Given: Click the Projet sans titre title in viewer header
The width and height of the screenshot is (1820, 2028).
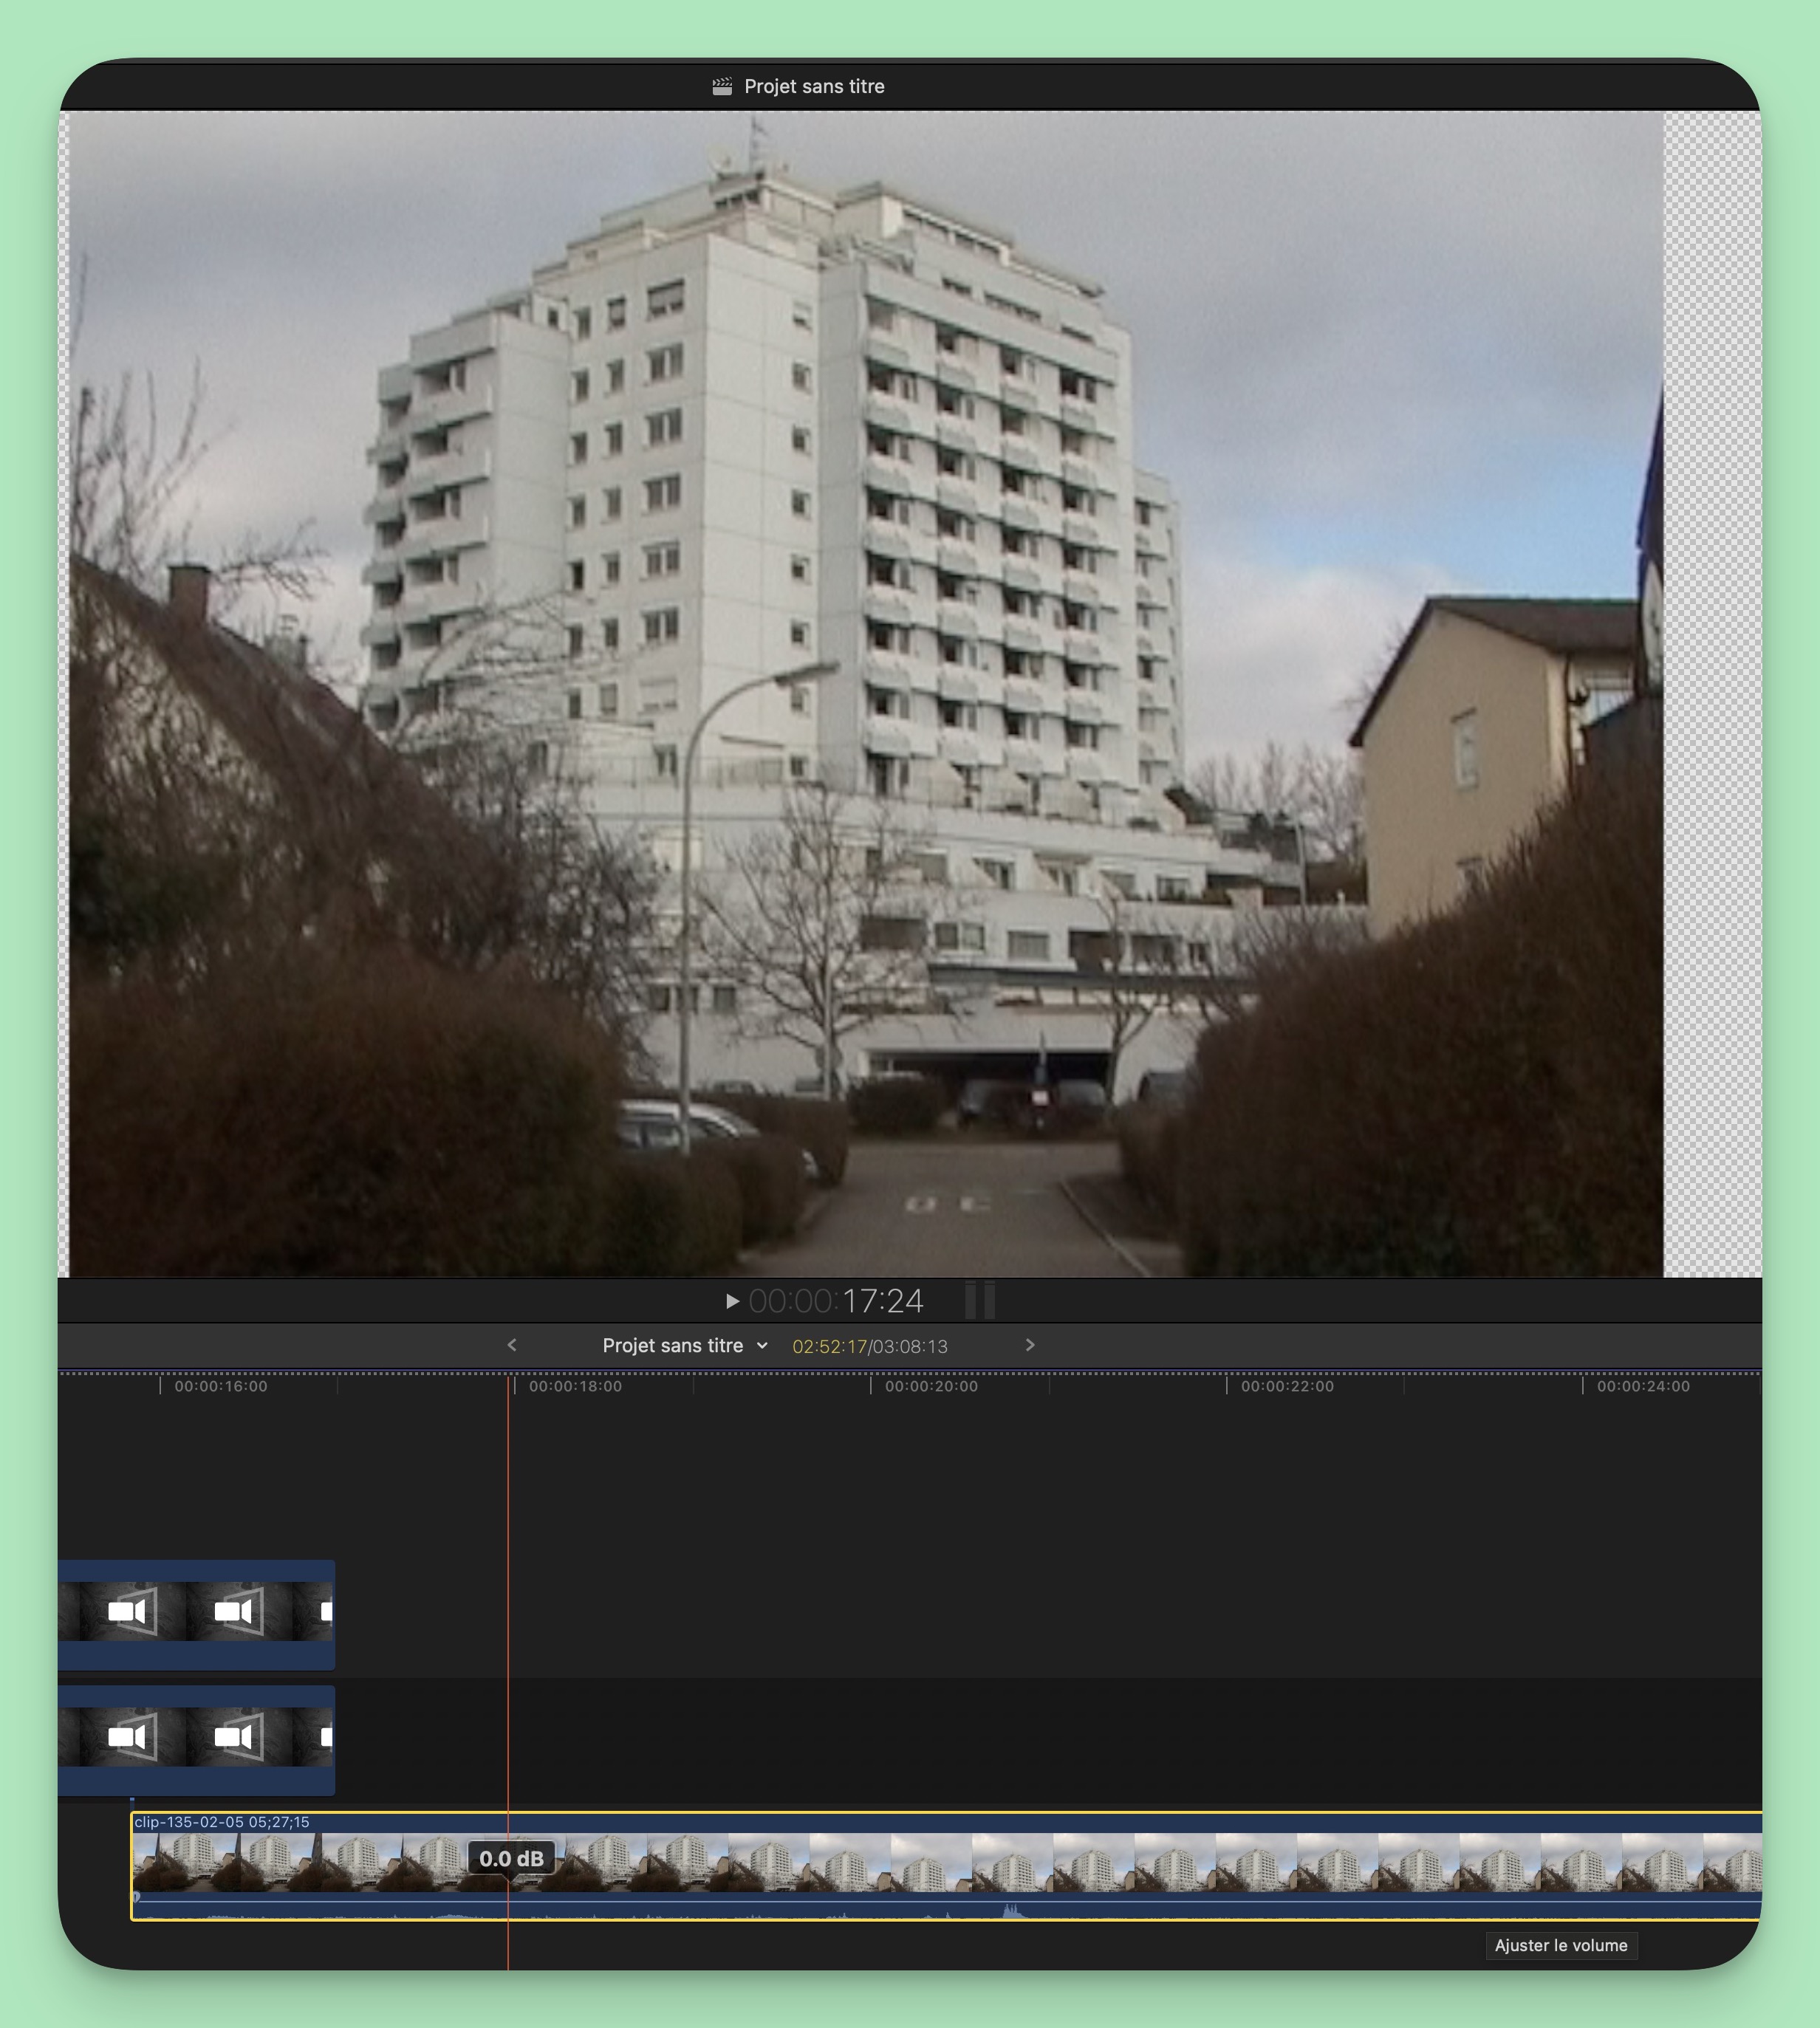Looking at the screenshot, I should pyautogui.click(x=814, y=87).
